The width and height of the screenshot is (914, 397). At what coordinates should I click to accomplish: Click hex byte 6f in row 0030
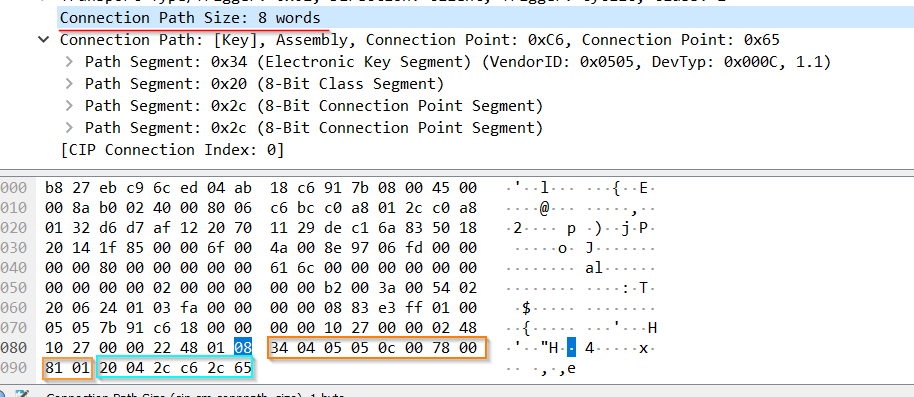pyautogui.click(x=216, y=248)
